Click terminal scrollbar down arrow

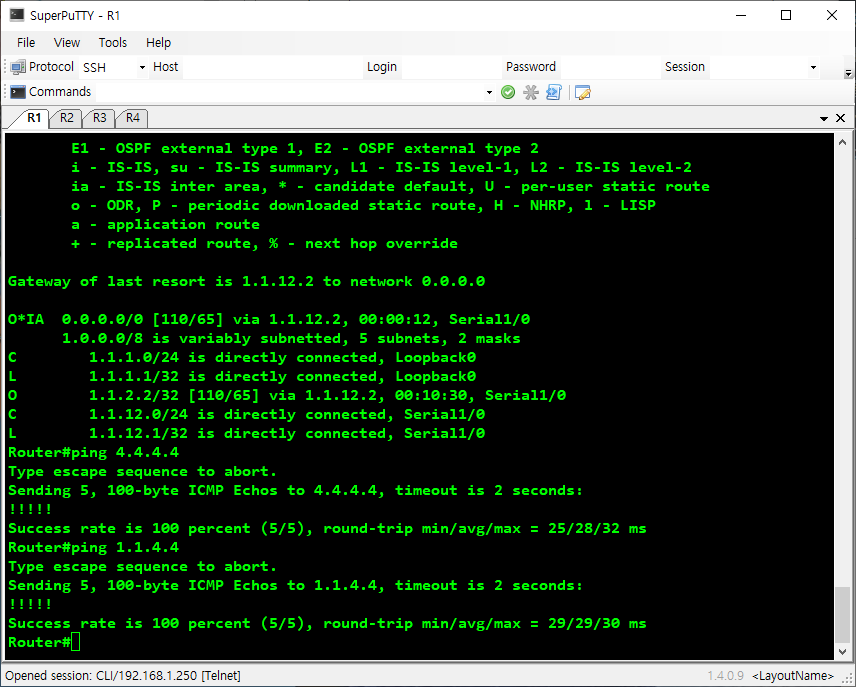point(842,652)
